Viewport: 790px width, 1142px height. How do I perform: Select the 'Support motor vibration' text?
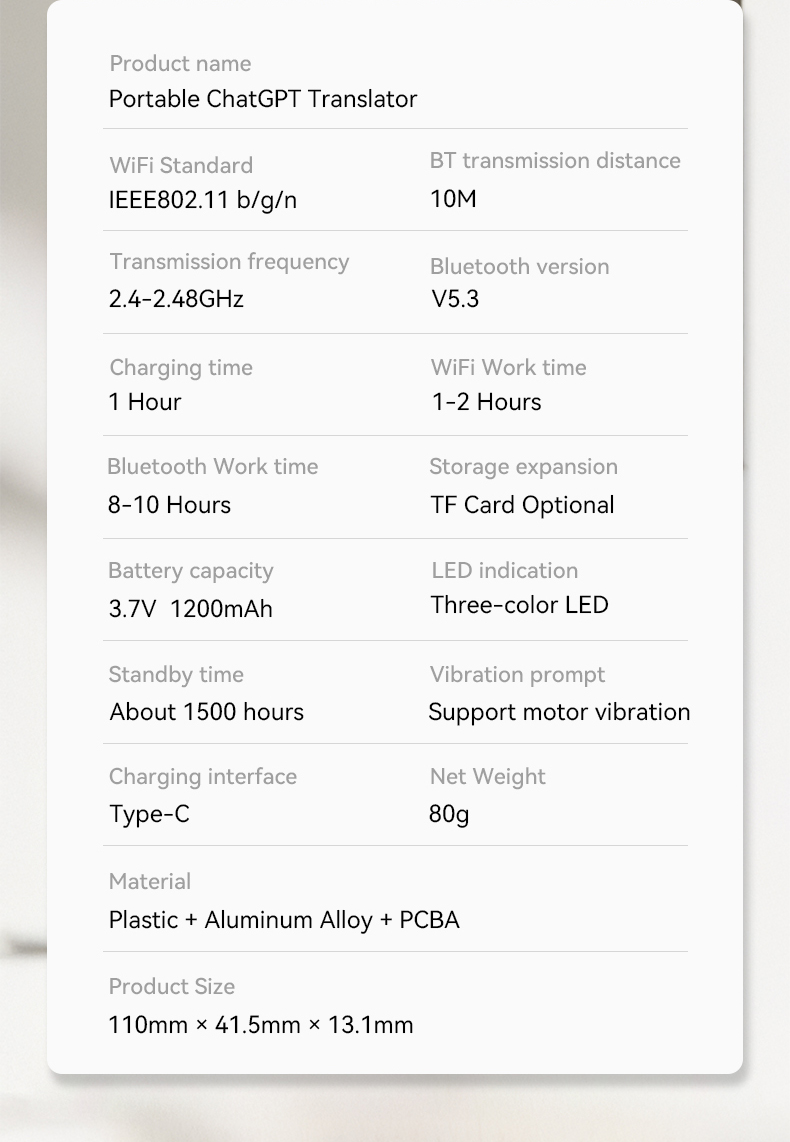[x=559, y=712]
